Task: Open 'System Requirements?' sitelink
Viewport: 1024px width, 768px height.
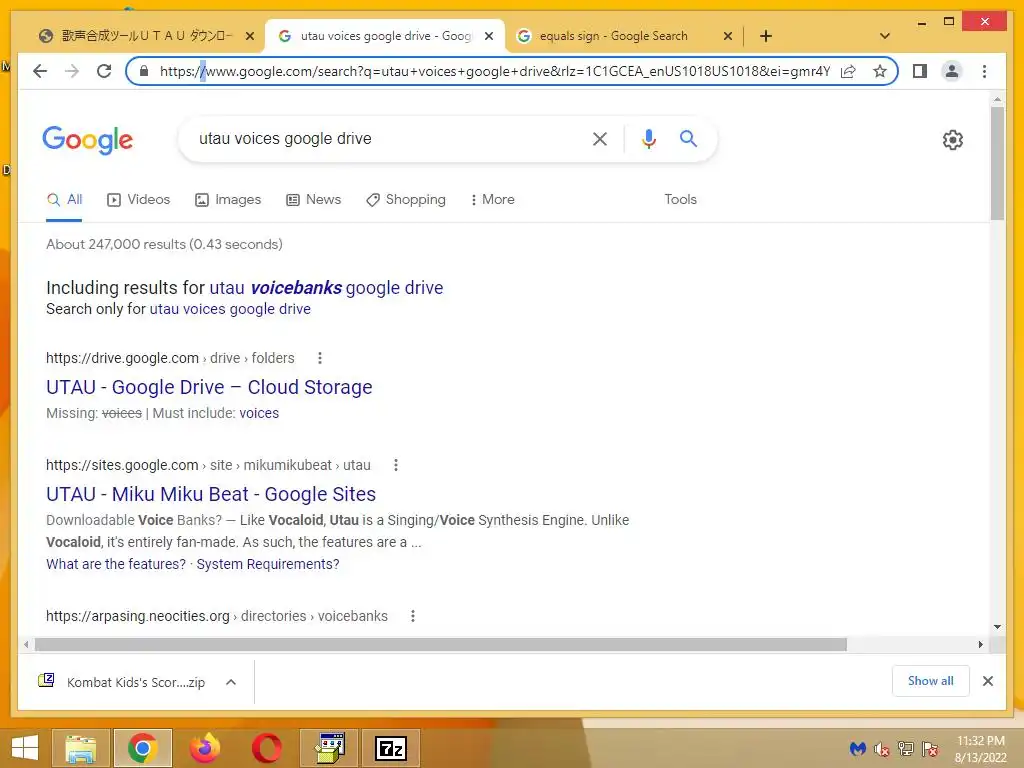Action: tap(268, 564)
